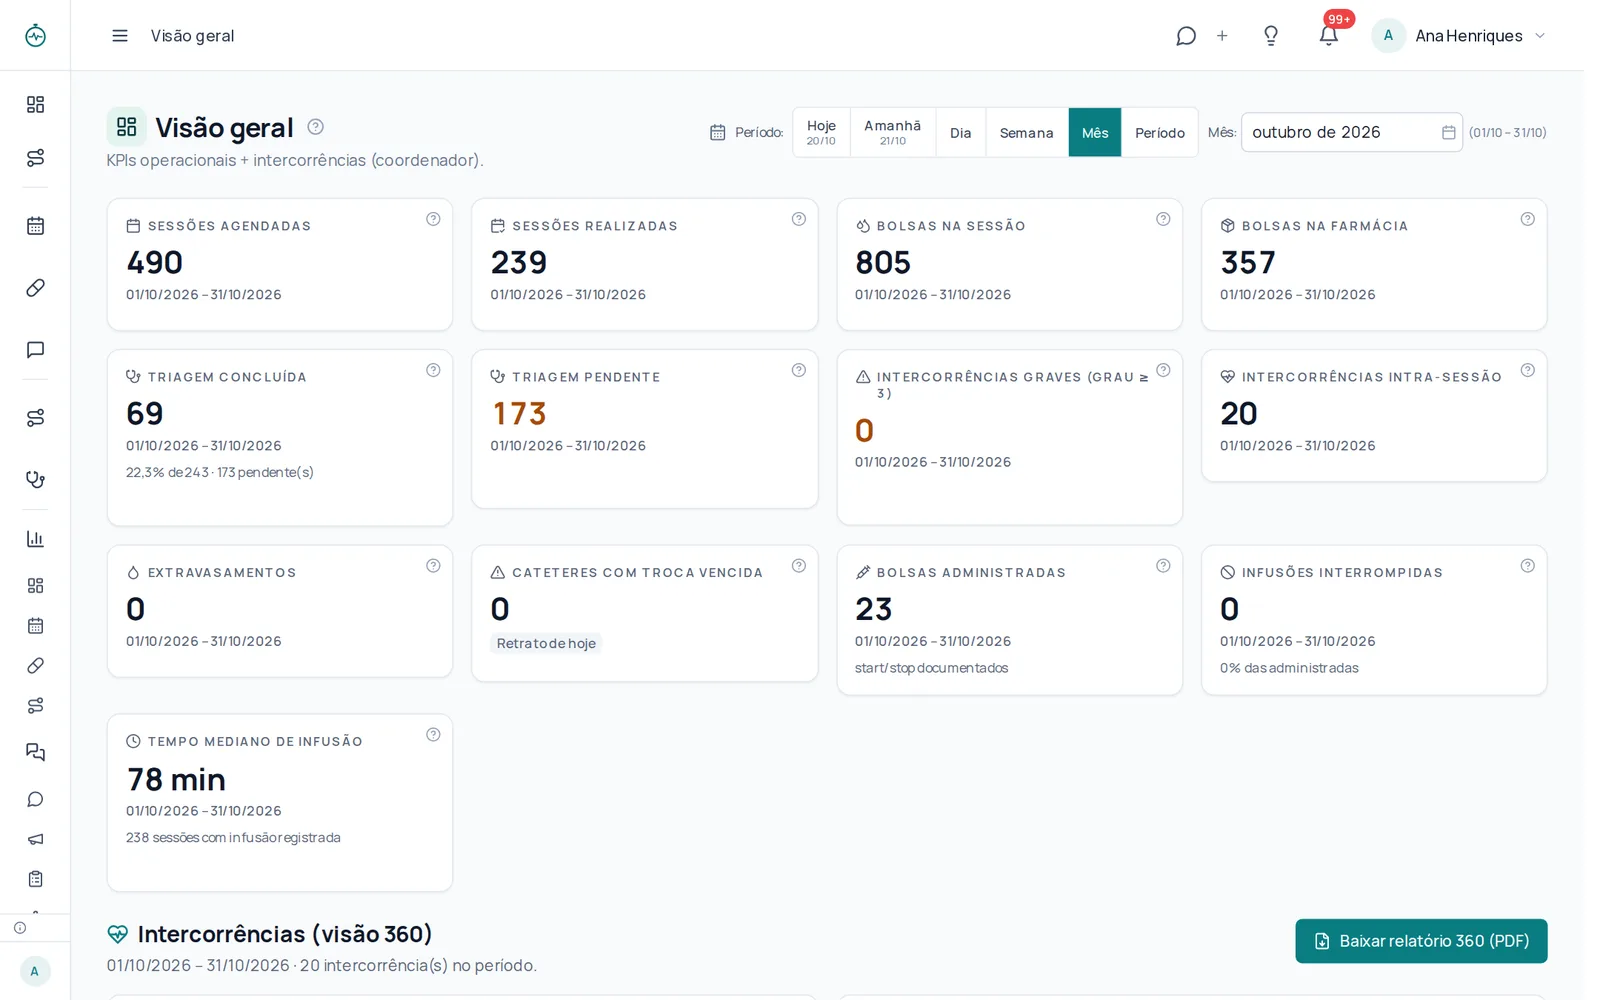Click the Visão geral breadcrumb in top bar
The width and height of the screenshot is (1600, 1000).
(x=192, y=36)
